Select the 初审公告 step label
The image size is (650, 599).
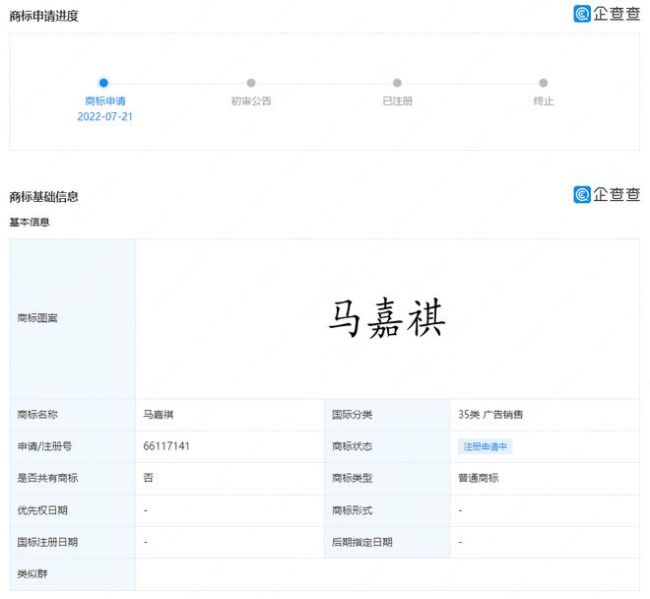click(x=251, y=101)
